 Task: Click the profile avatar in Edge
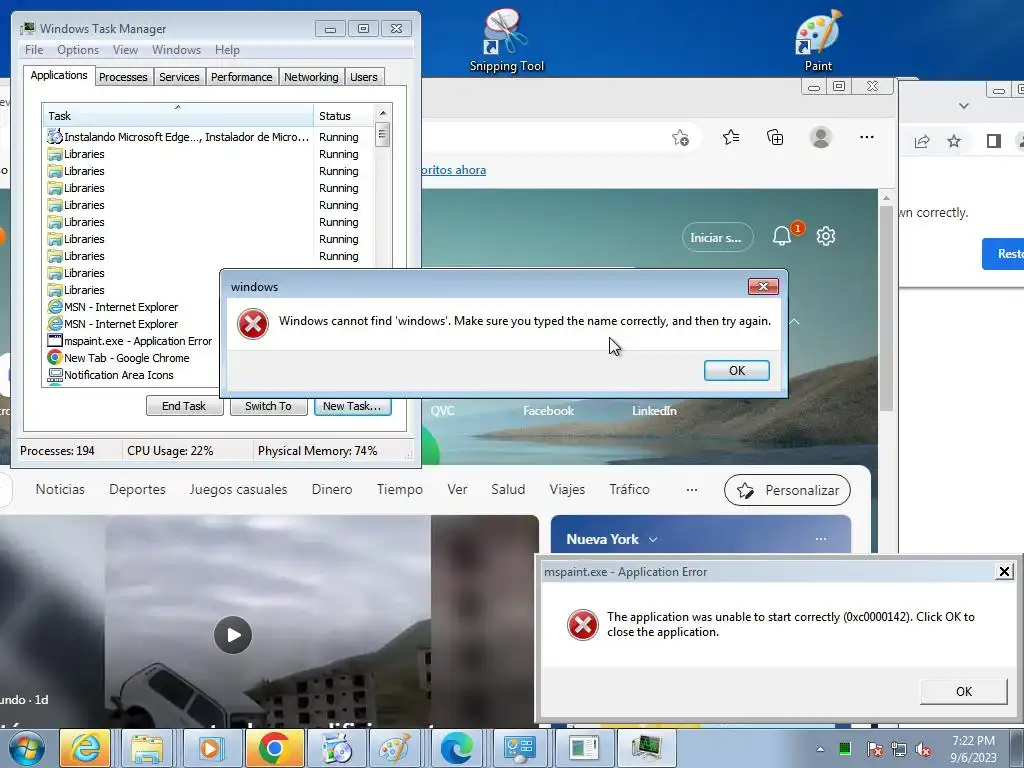820,137
